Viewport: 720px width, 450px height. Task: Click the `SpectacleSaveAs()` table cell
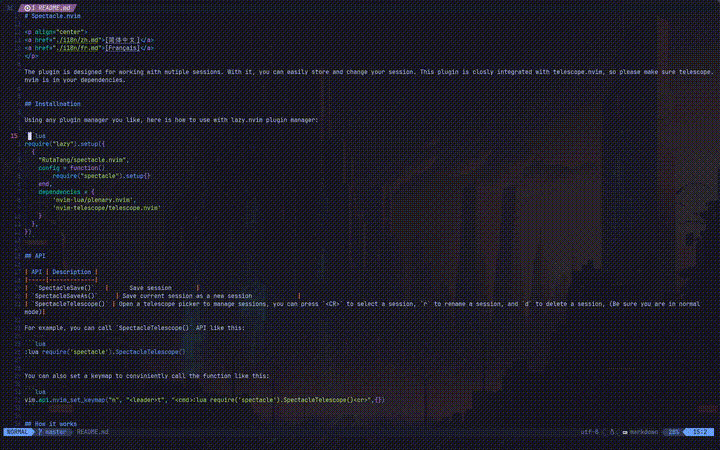point(65,296)
